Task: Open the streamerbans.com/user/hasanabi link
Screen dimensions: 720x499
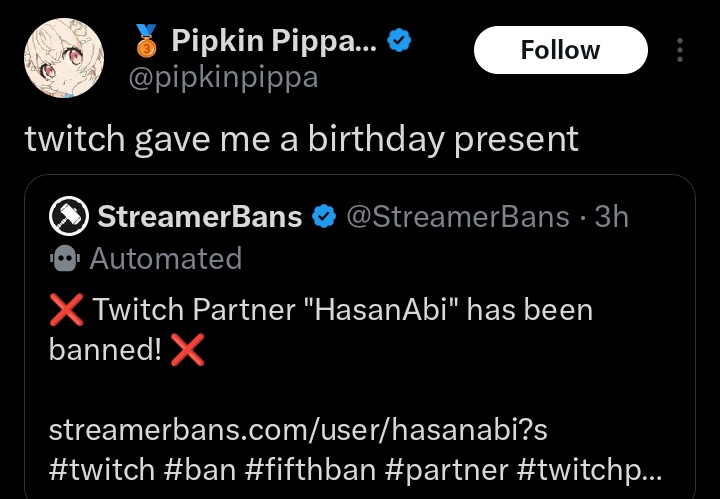Action: pyautogui.click(x=298, y=430)
